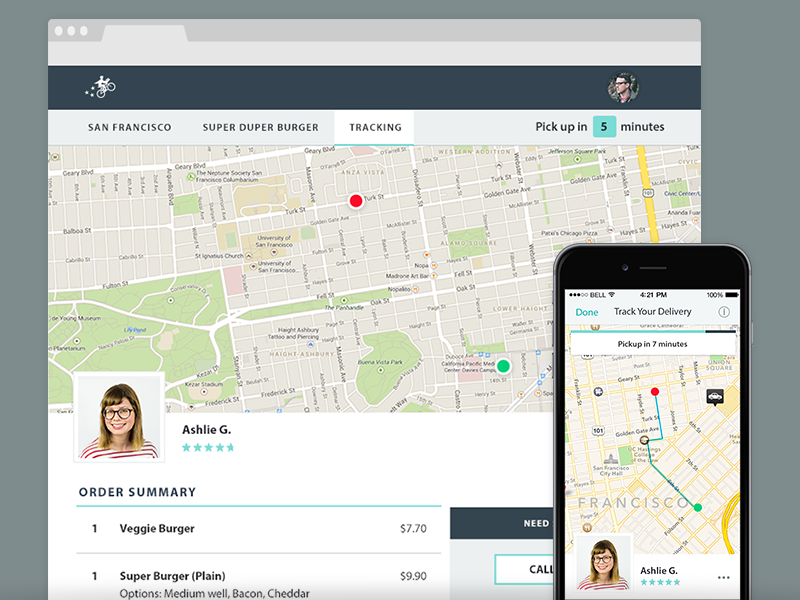The height and width of the screenshot is (600, 800).
Task: Tap Done on the Track Your Delivery screen
Action: [588, 312]
